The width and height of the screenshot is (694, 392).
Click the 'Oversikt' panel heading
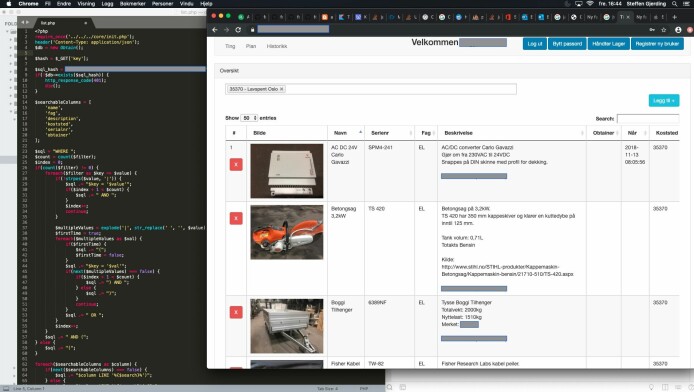(x=229, y=71)
